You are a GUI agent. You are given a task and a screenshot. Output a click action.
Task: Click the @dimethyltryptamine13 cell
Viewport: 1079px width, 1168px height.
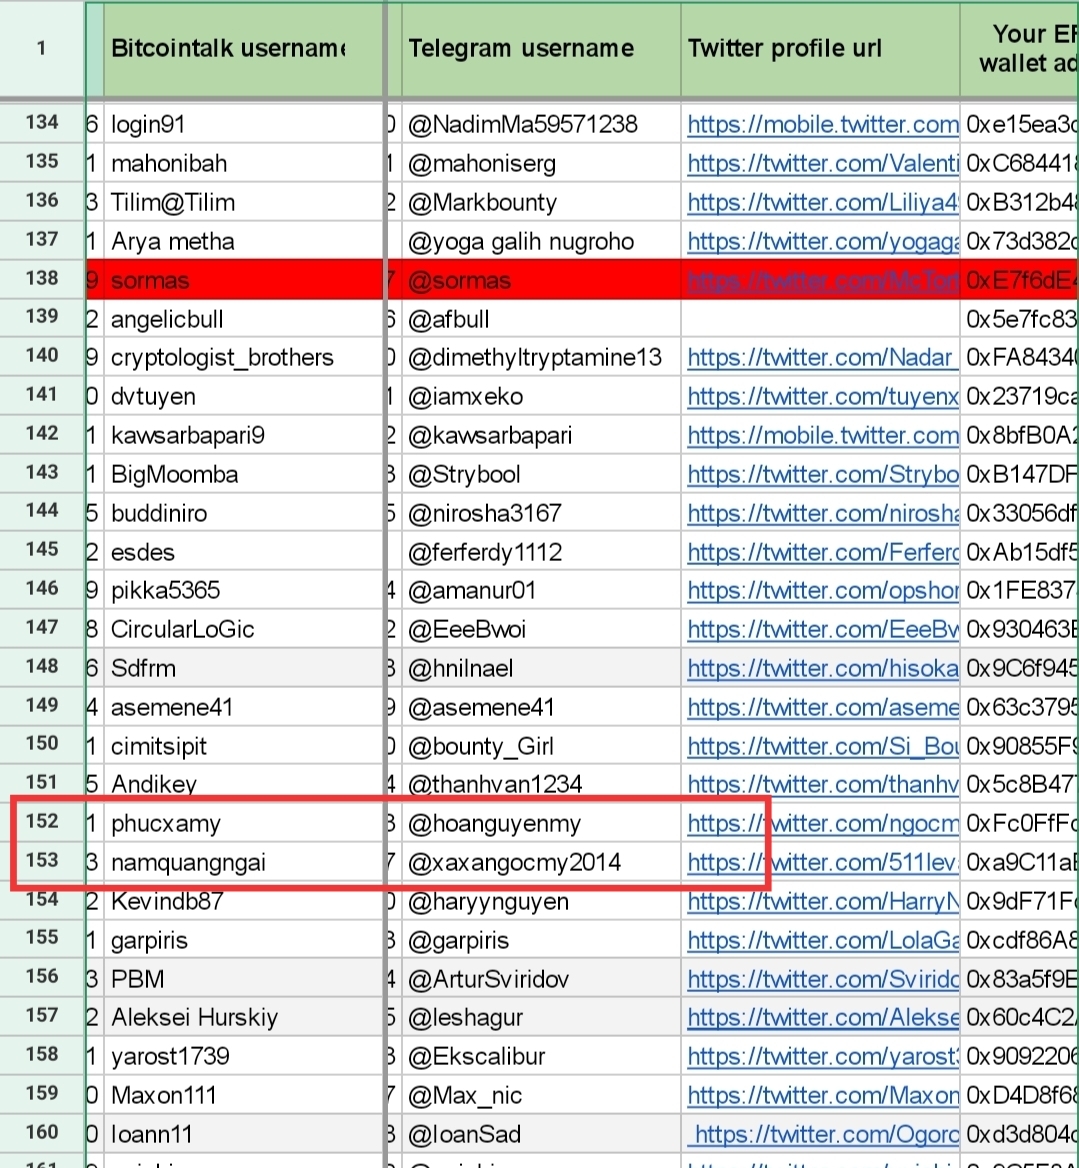point(541,358)
